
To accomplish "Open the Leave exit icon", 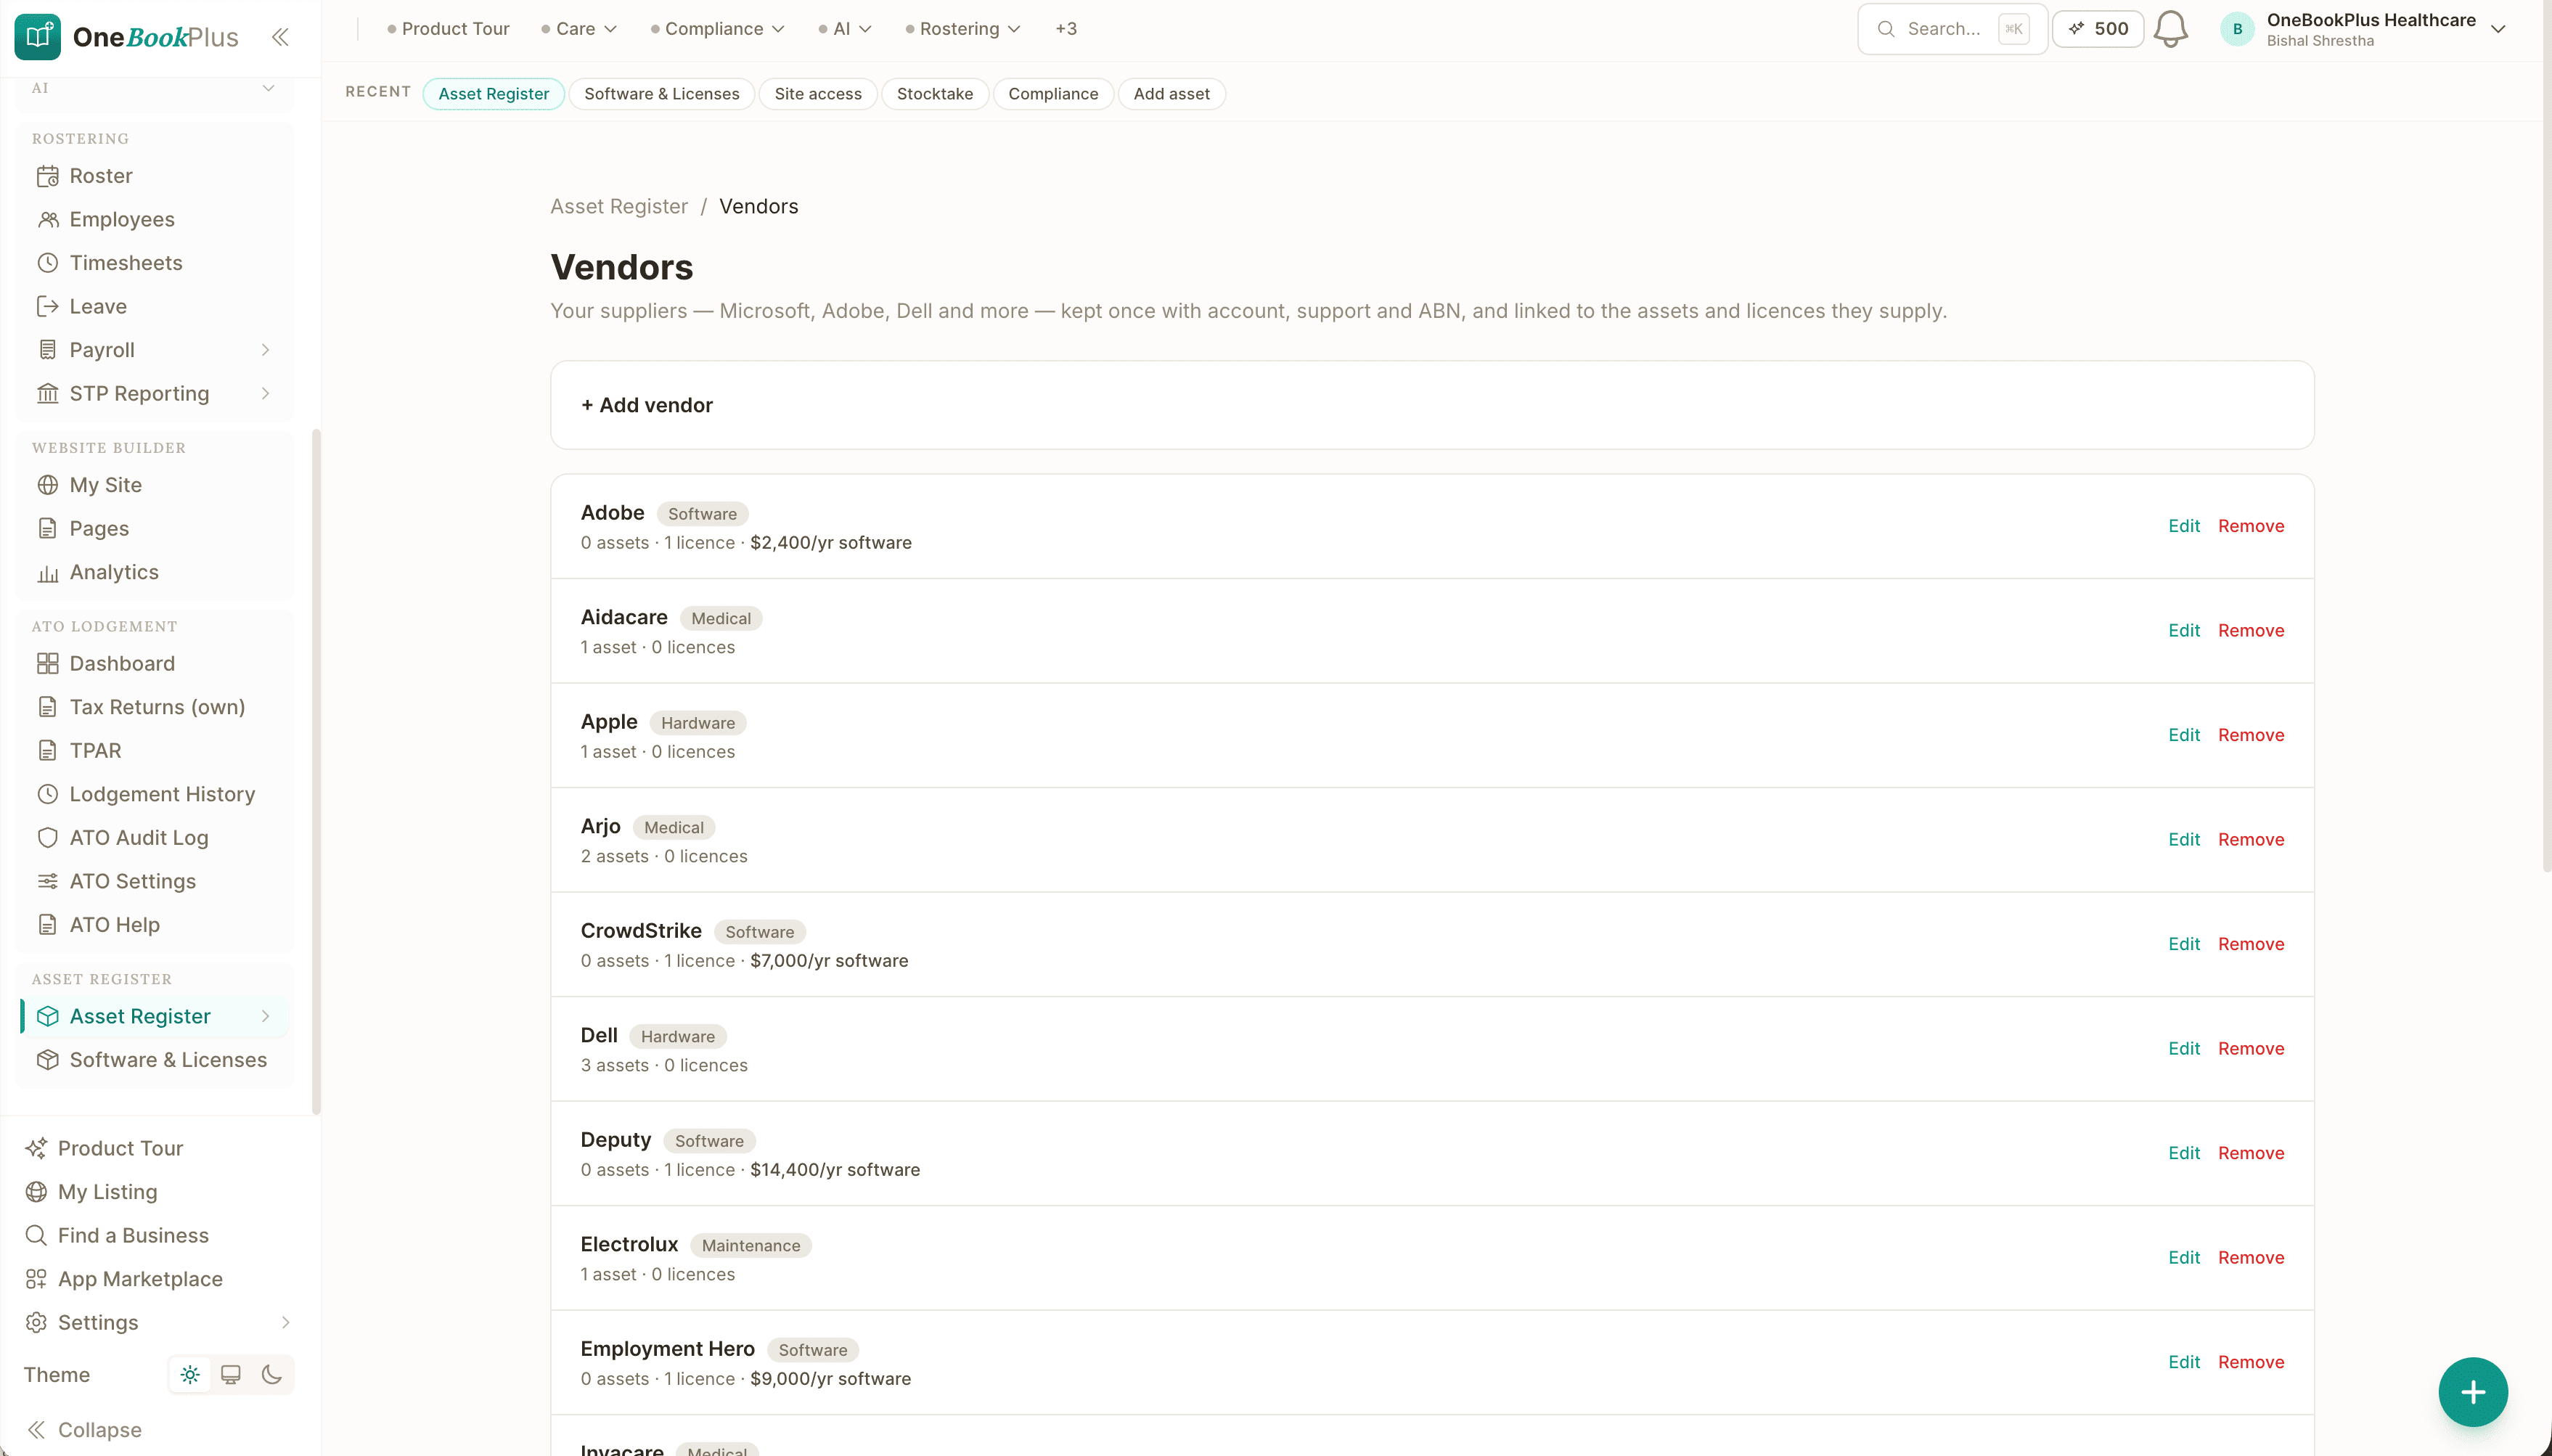I will click(x=47, y=306).
